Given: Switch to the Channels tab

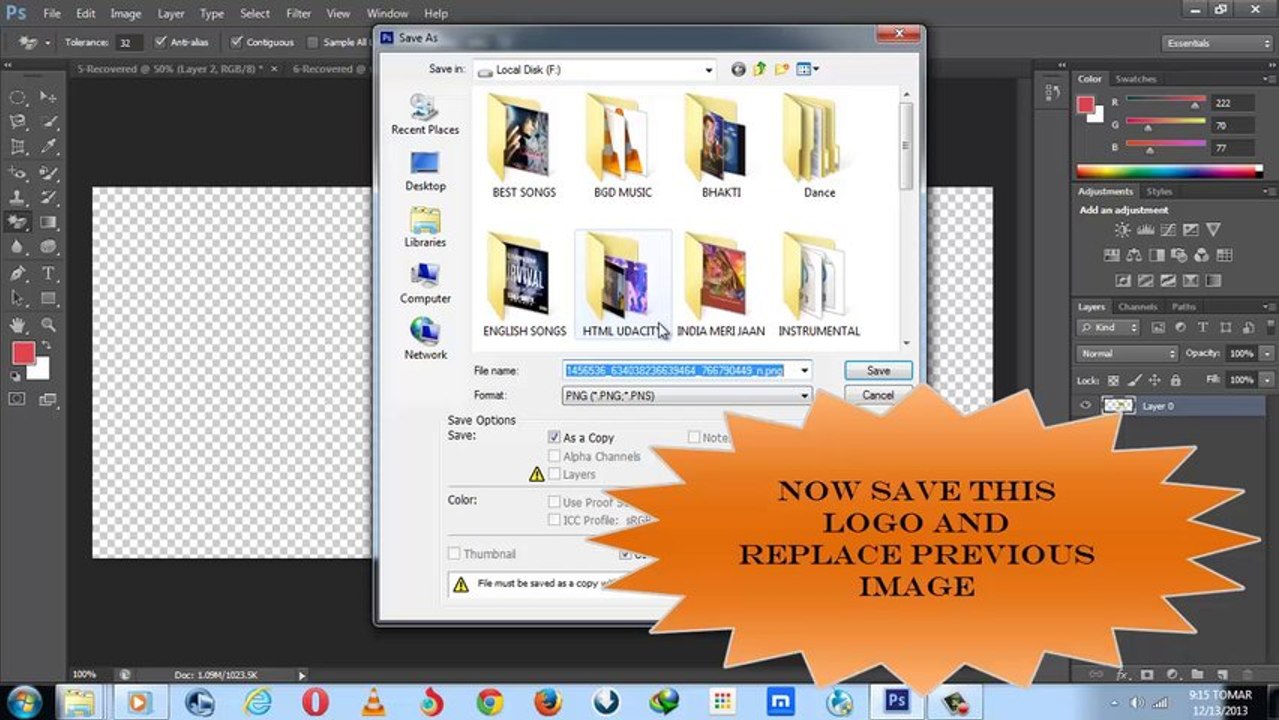Looking at the screenshot, I should click(1137, 307).
